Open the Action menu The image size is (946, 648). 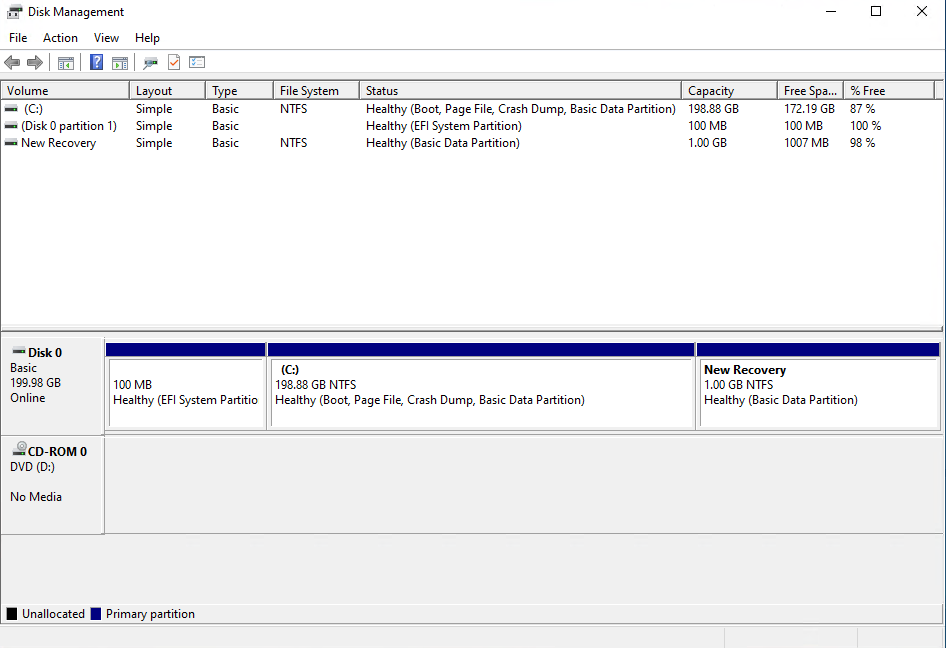pyautogui.click(x=60, y=38)
